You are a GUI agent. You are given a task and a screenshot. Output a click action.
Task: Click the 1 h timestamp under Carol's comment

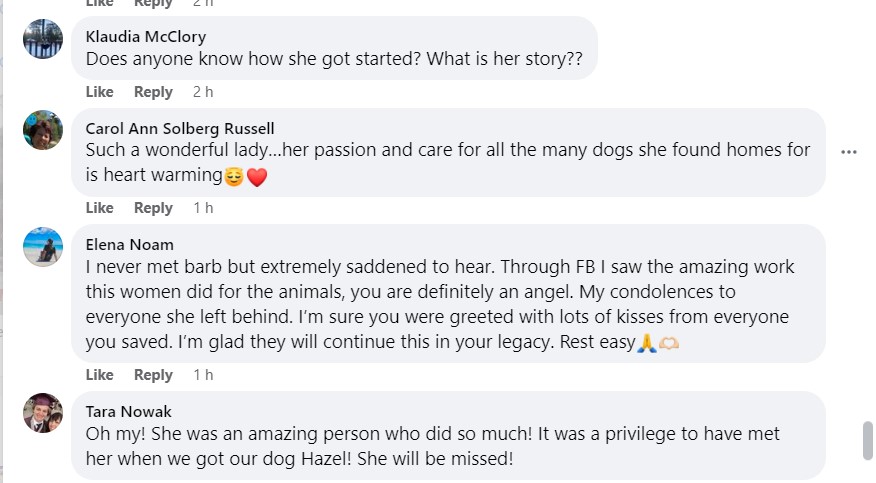click(x=203, y=208)
